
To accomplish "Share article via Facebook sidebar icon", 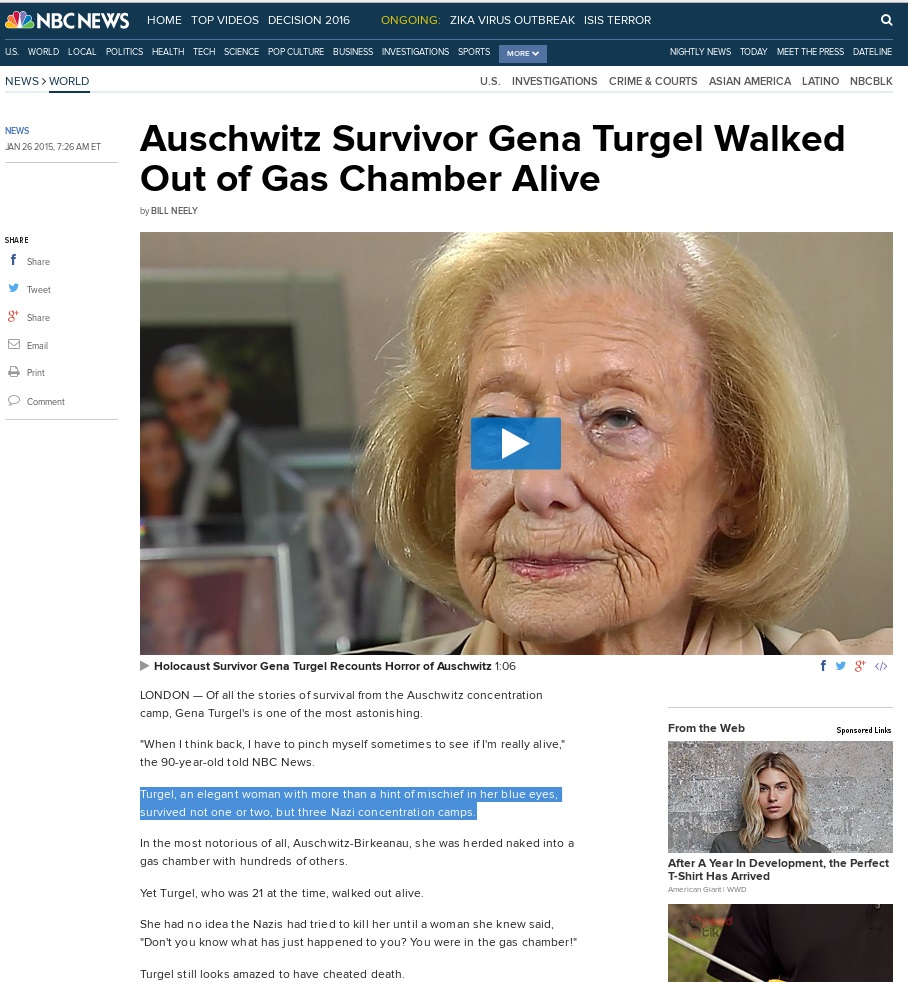I will tap(13, 260).
